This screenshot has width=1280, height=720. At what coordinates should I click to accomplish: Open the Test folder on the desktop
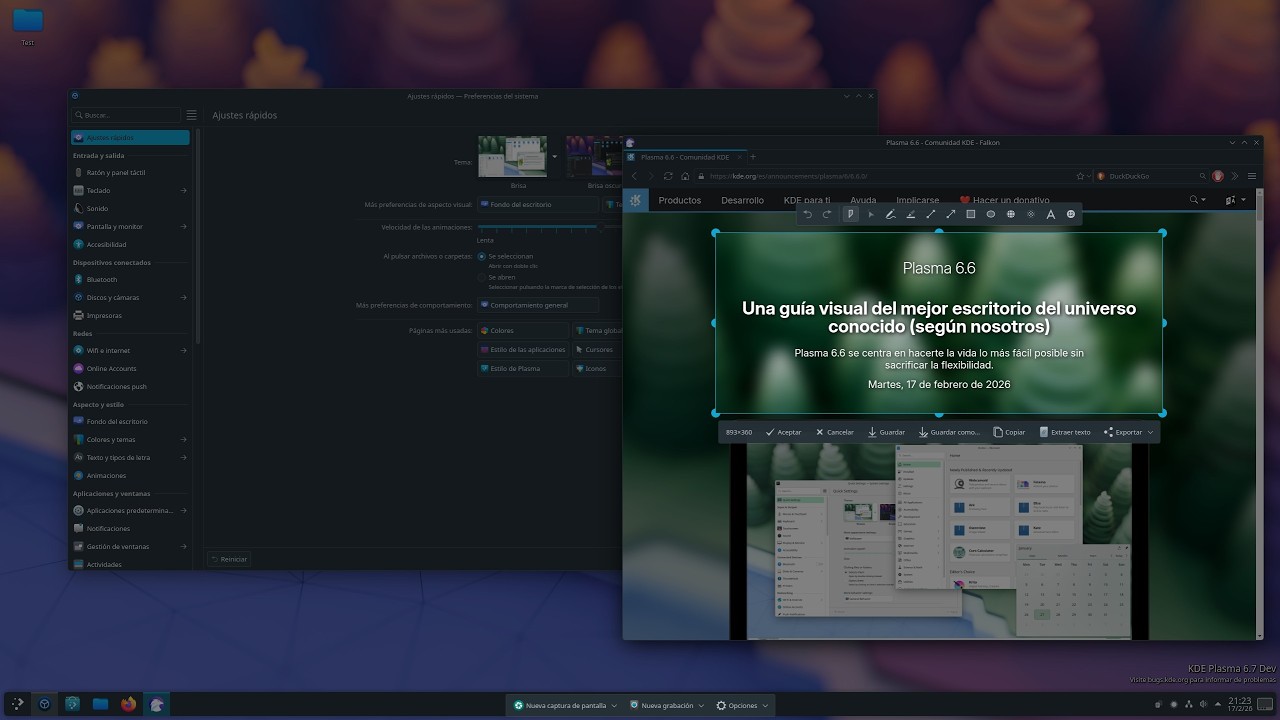(28, 26)
